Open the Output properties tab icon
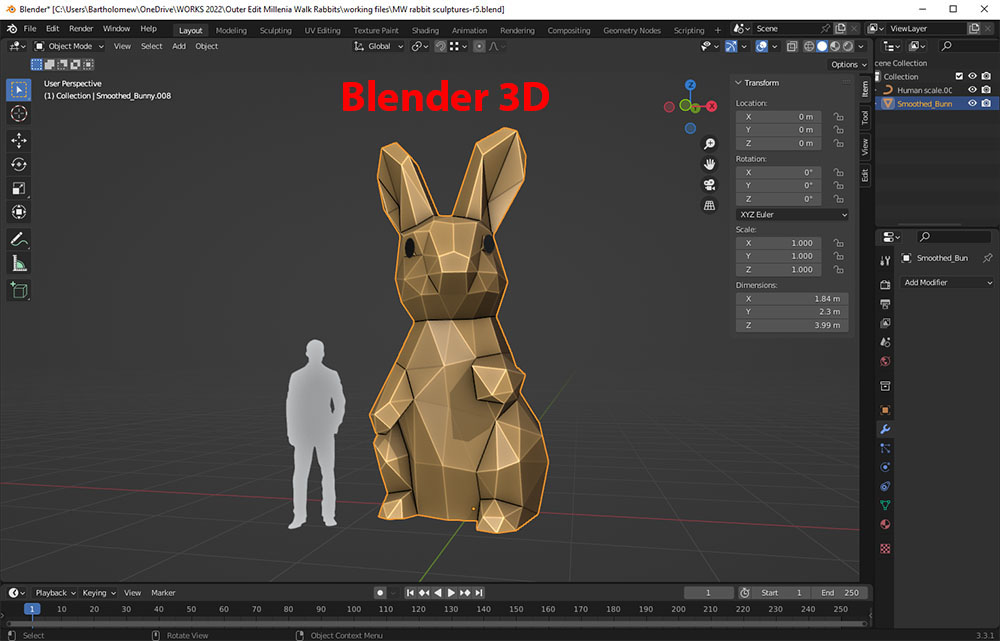1000x641 pixels. pyautogui.click(x=885, y=304)
